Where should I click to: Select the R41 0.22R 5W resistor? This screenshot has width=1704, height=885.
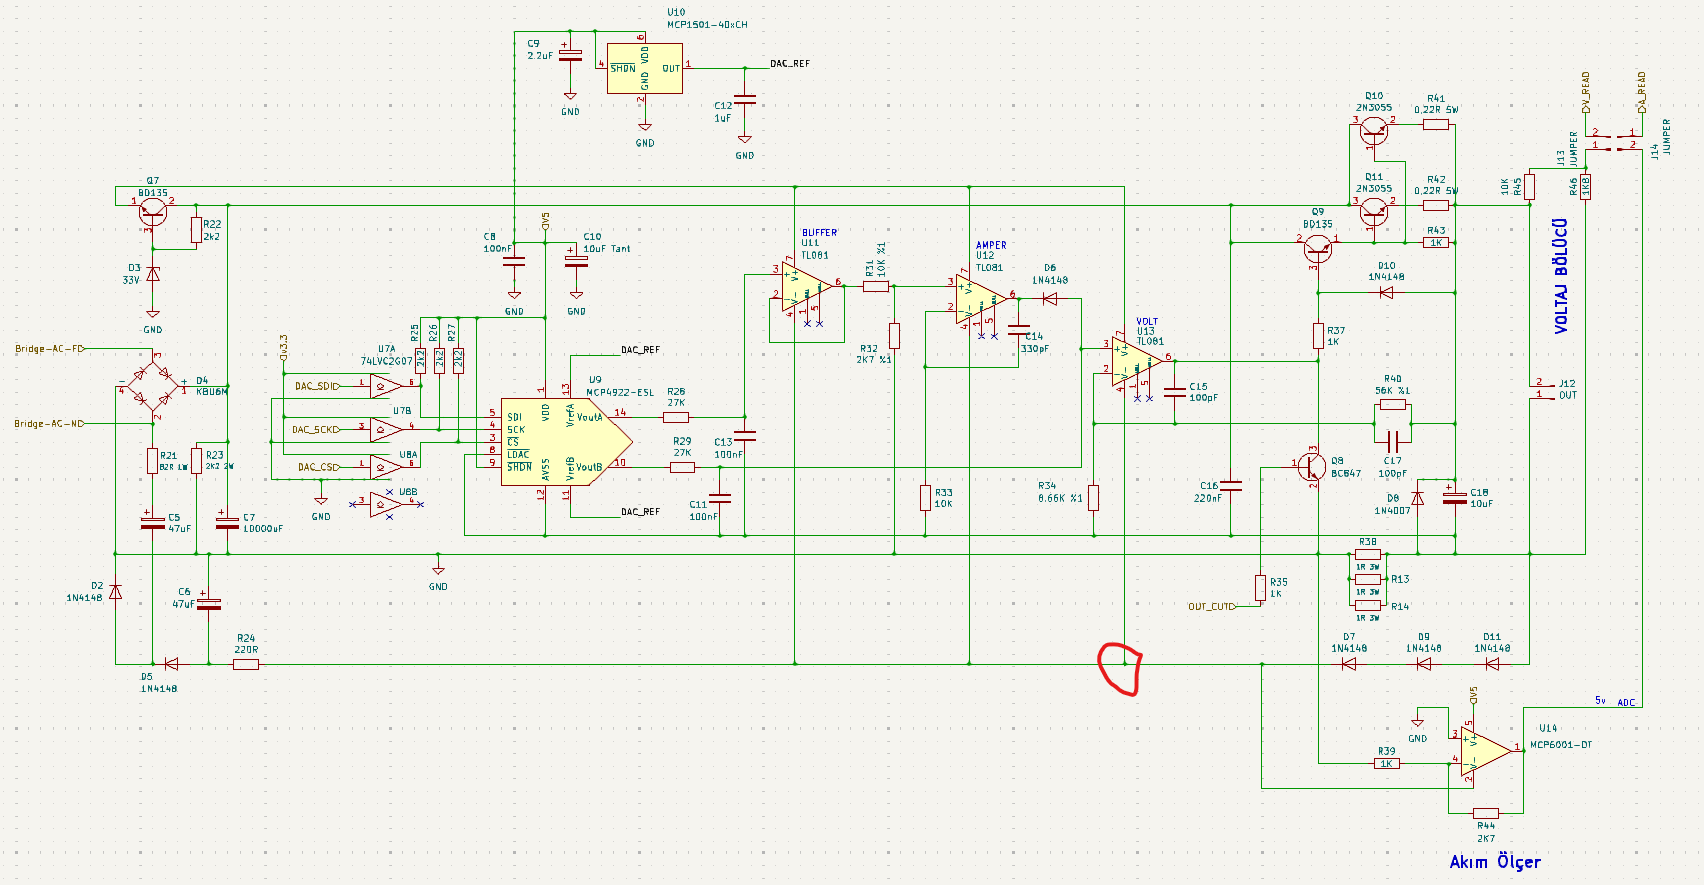(x=1436, y=124)
